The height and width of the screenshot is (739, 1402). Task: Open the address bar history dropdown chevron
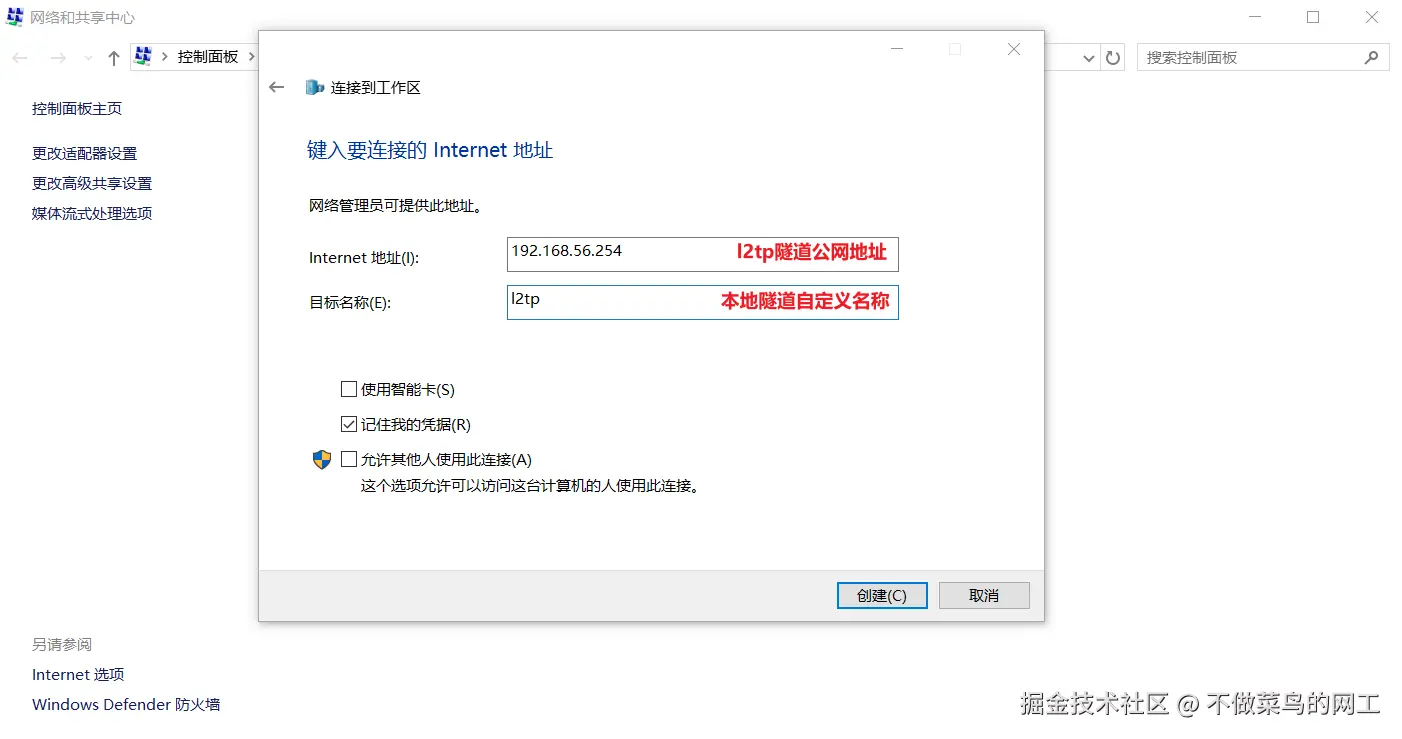[1088, 57]
